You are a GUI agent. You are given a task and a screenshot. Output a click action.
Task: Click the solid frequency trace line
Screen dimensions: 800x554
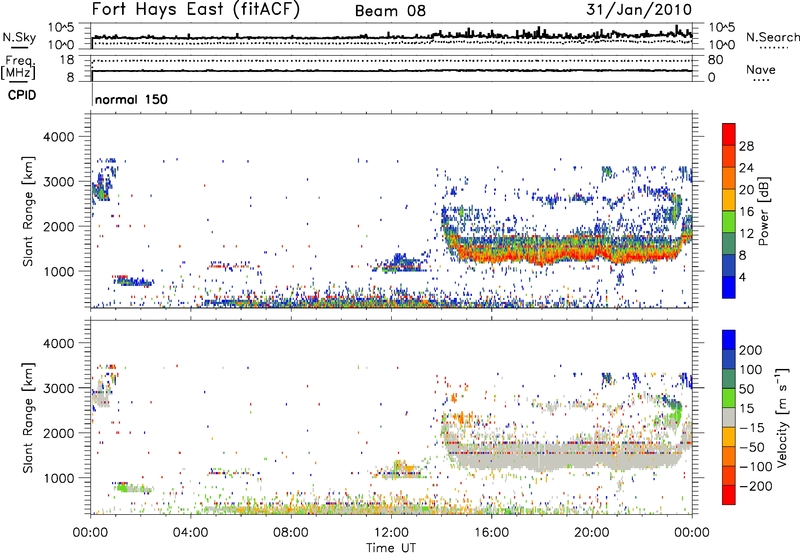391,71
